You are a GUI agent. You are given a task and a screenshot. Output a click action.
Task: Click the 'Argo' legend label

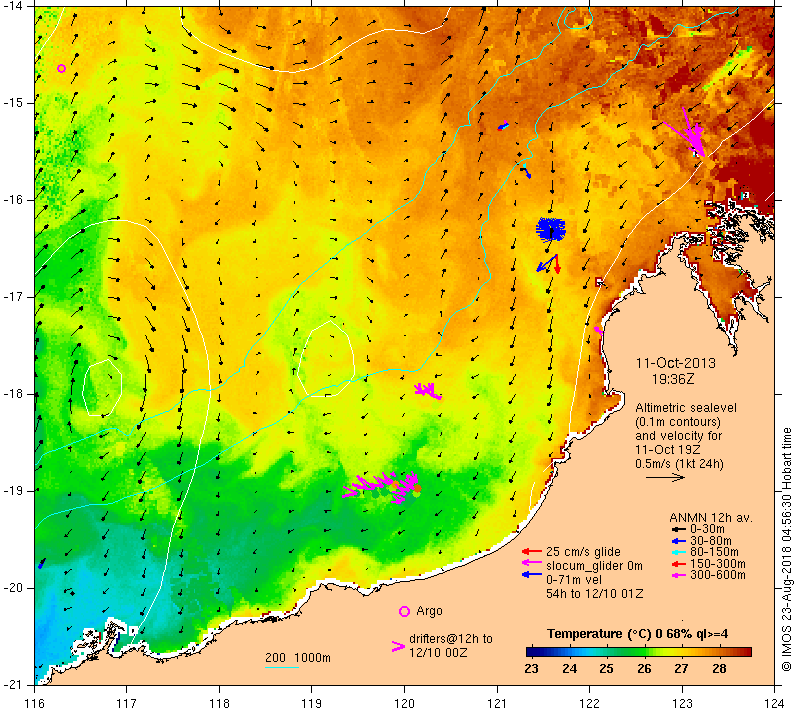coord(429,611)
